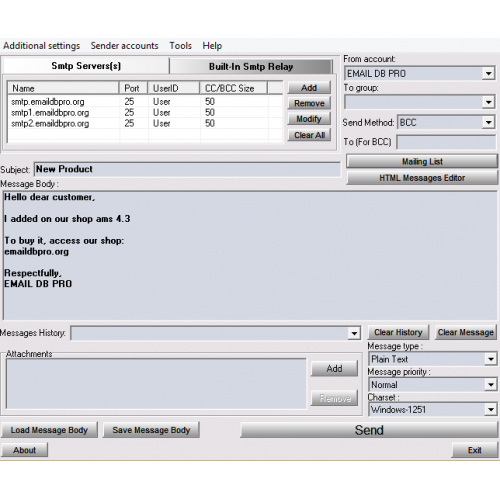This screenshot has height=500, width=500.
Task: Click the Subject input field
Action: 187,169
